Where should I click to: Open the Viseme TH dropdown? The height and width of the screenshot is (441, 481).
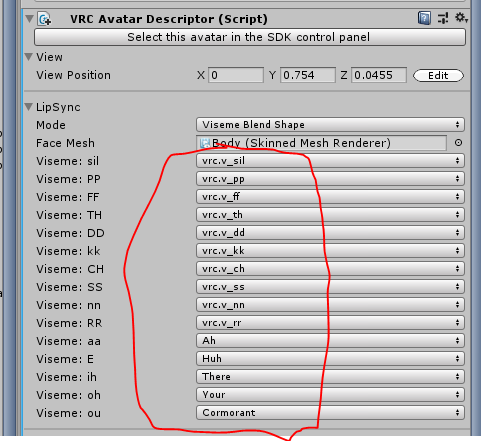click(x=330, y=215)
